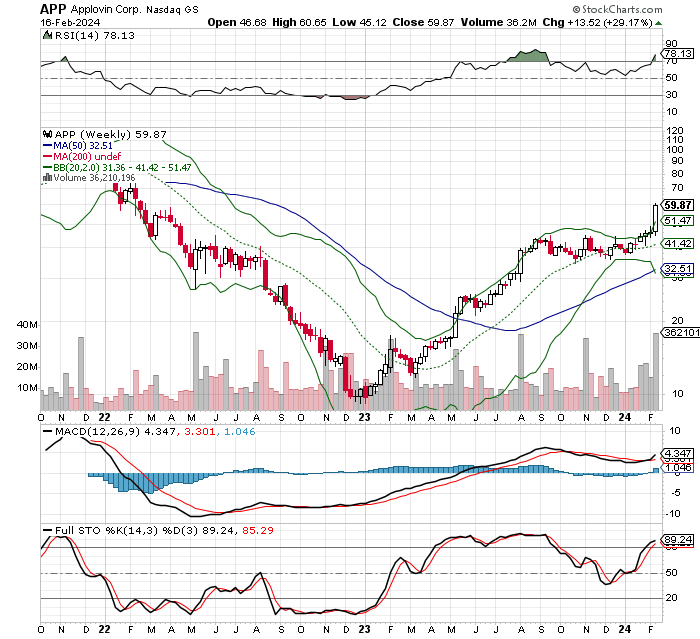700x639 pixels.
Task: Click the 10M label on the volume axis
Action: point(27,388)
